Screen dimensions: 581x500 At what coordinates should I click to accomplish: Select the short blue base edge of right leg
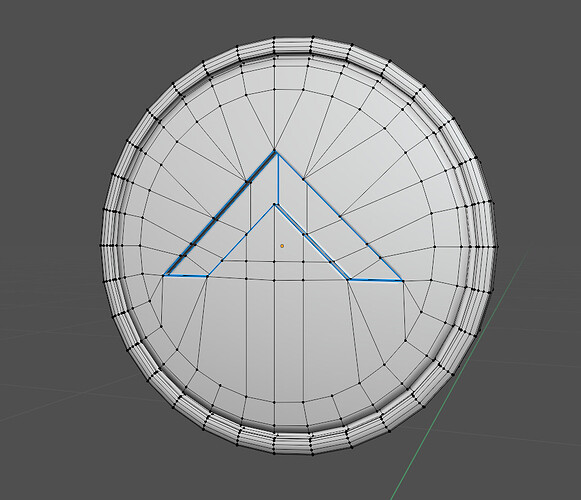pyautogui.click(x=375, y=281)
